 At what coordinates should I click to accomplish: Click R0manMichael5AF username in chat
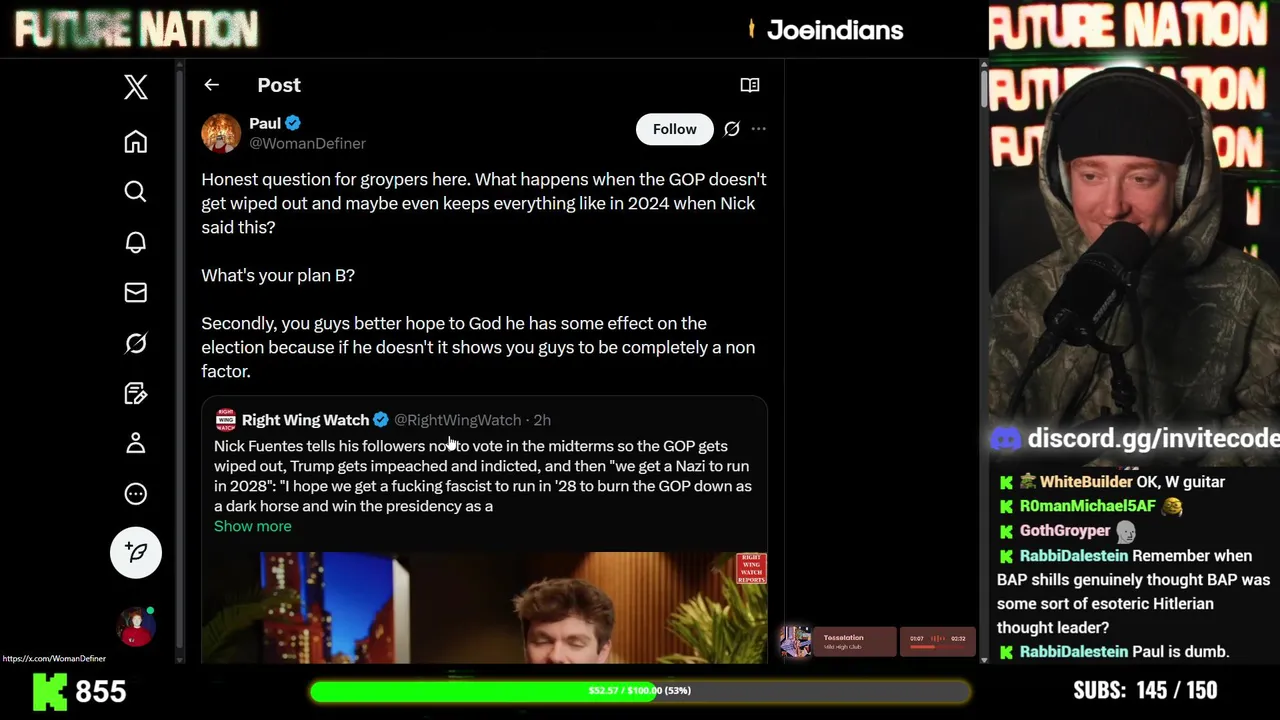click(1088, 506)
